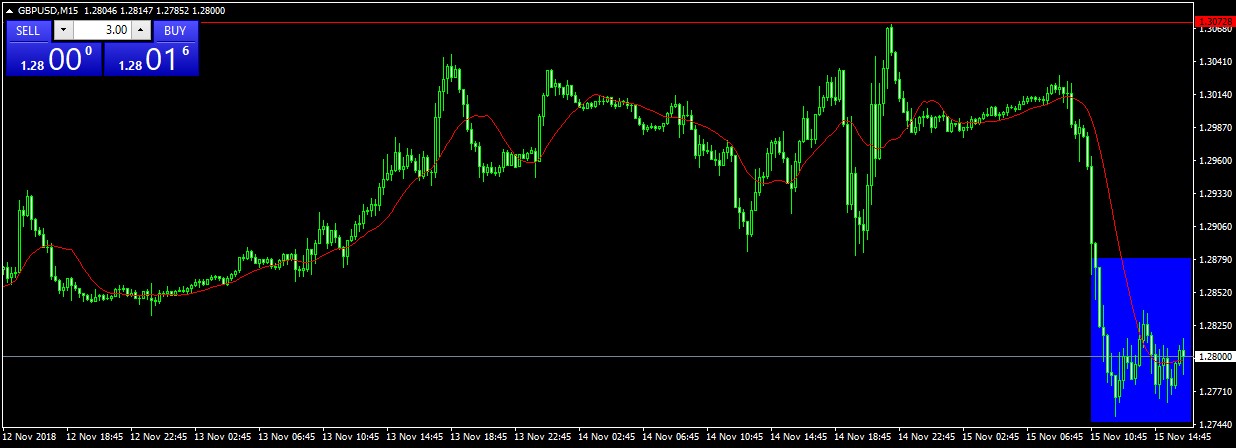This screenshot has width=1236, height=448.
Task: Click the 14 Nov 10:45 time axis label
Action: 737,437
